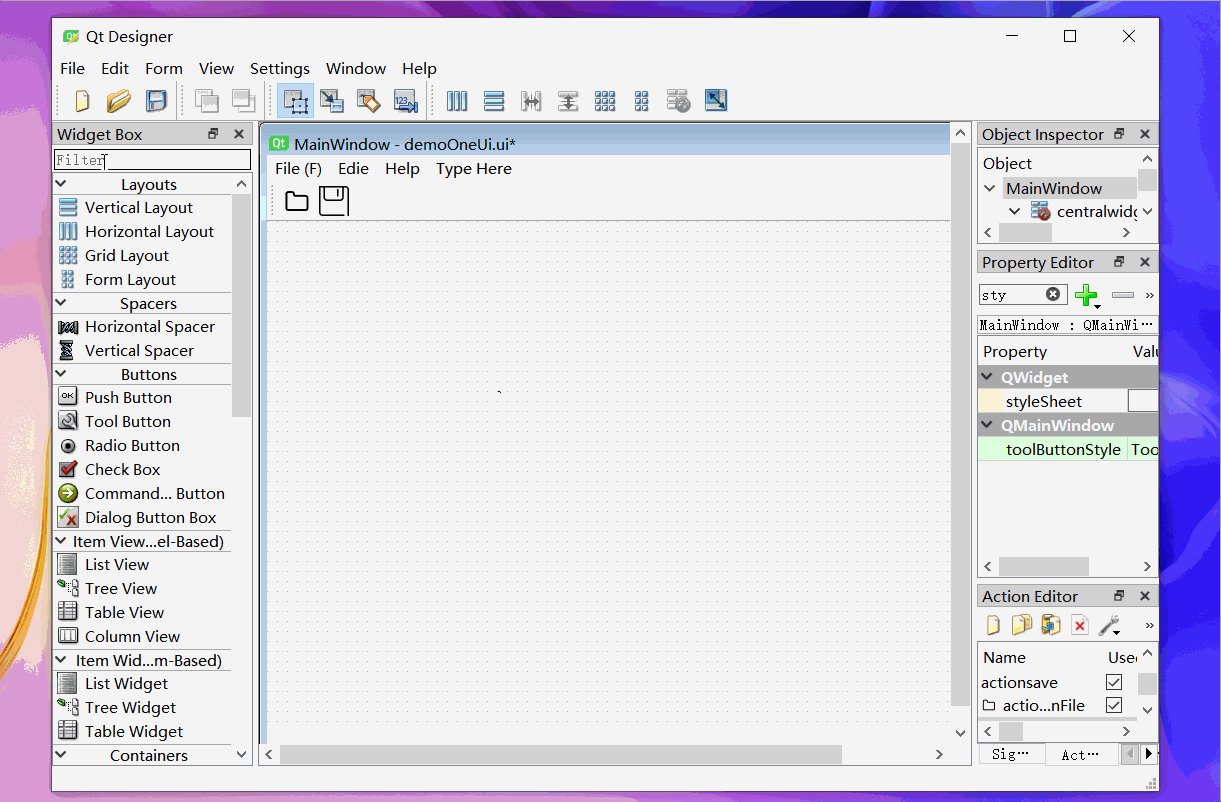Delete the selected action with the red X icon
1221x802 pixels.
1079,625
